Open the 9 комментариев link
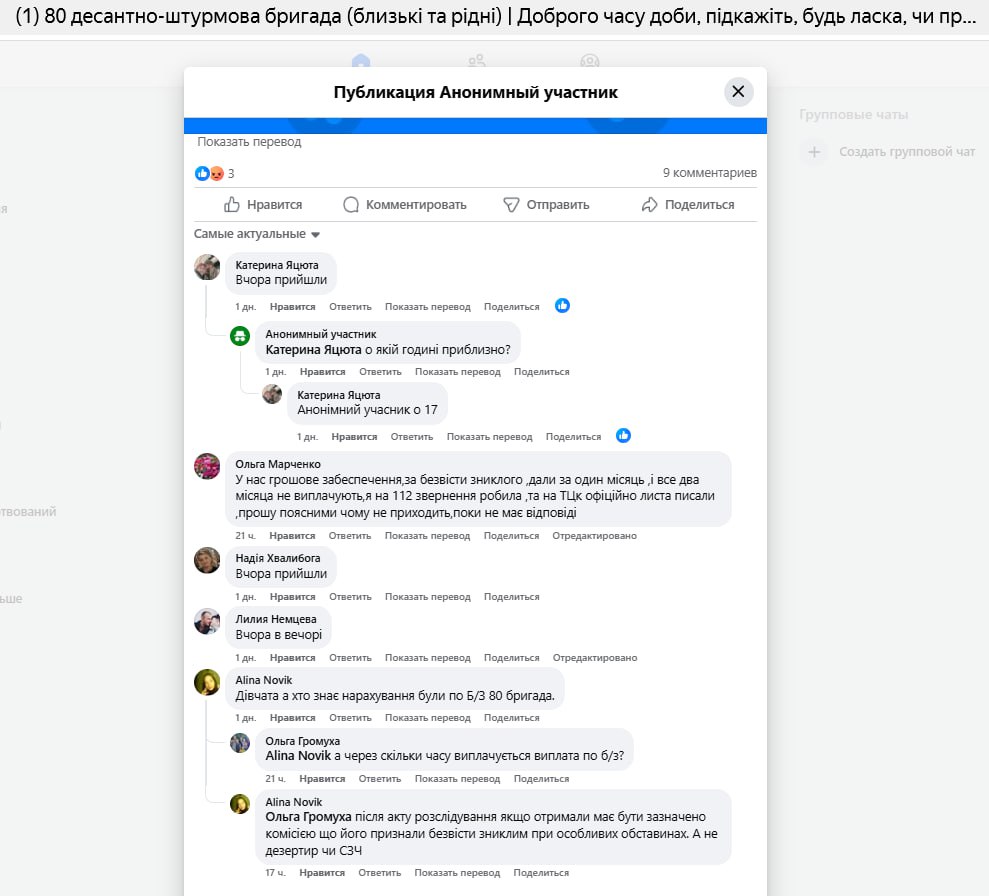Screen dimensions: 989x896 tap(709, 173)
